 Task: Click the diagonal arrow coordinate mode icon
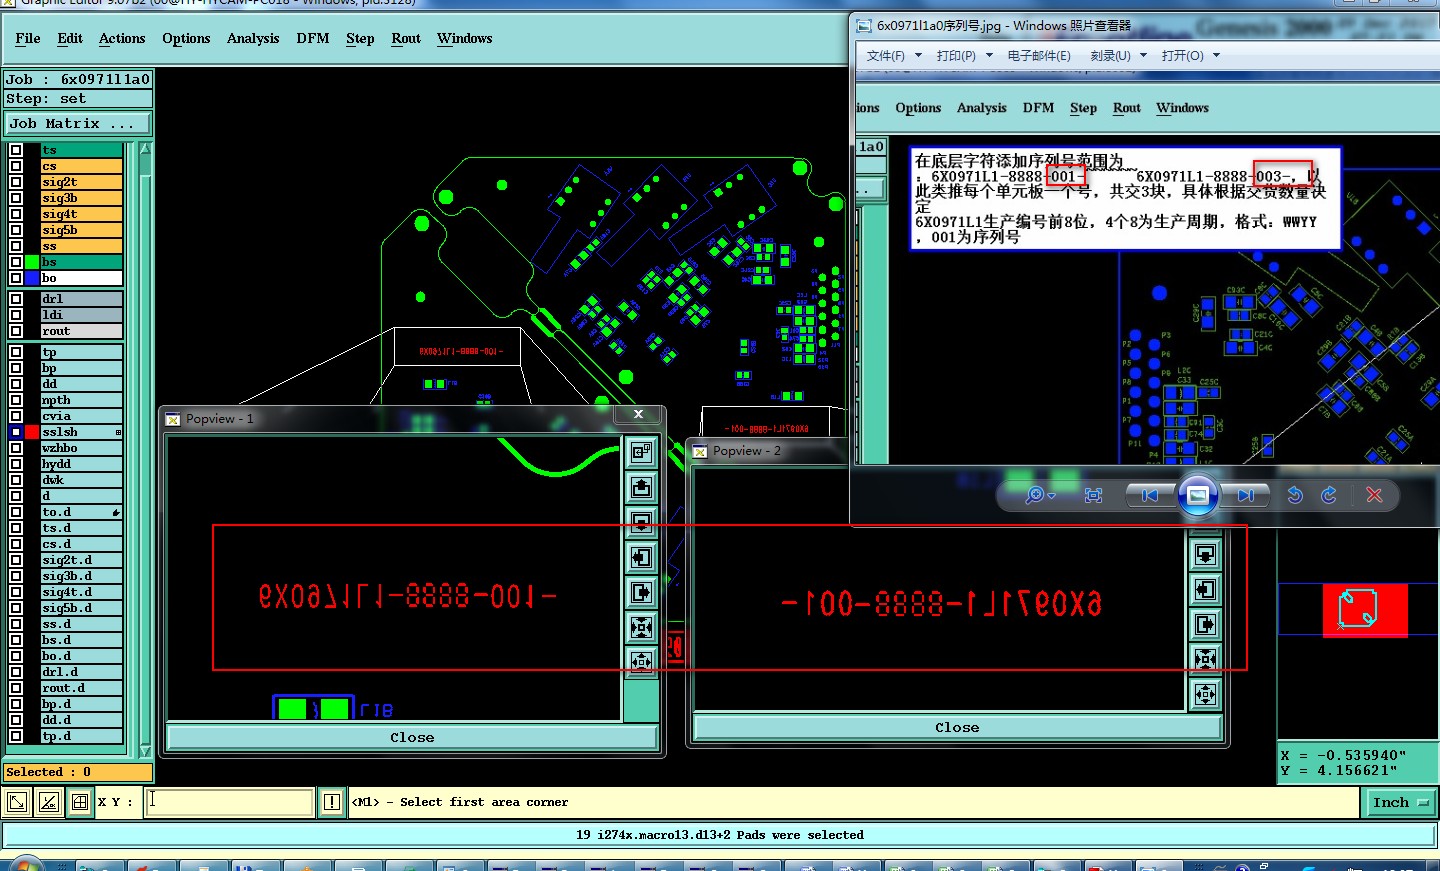click(x=17, y=802)
